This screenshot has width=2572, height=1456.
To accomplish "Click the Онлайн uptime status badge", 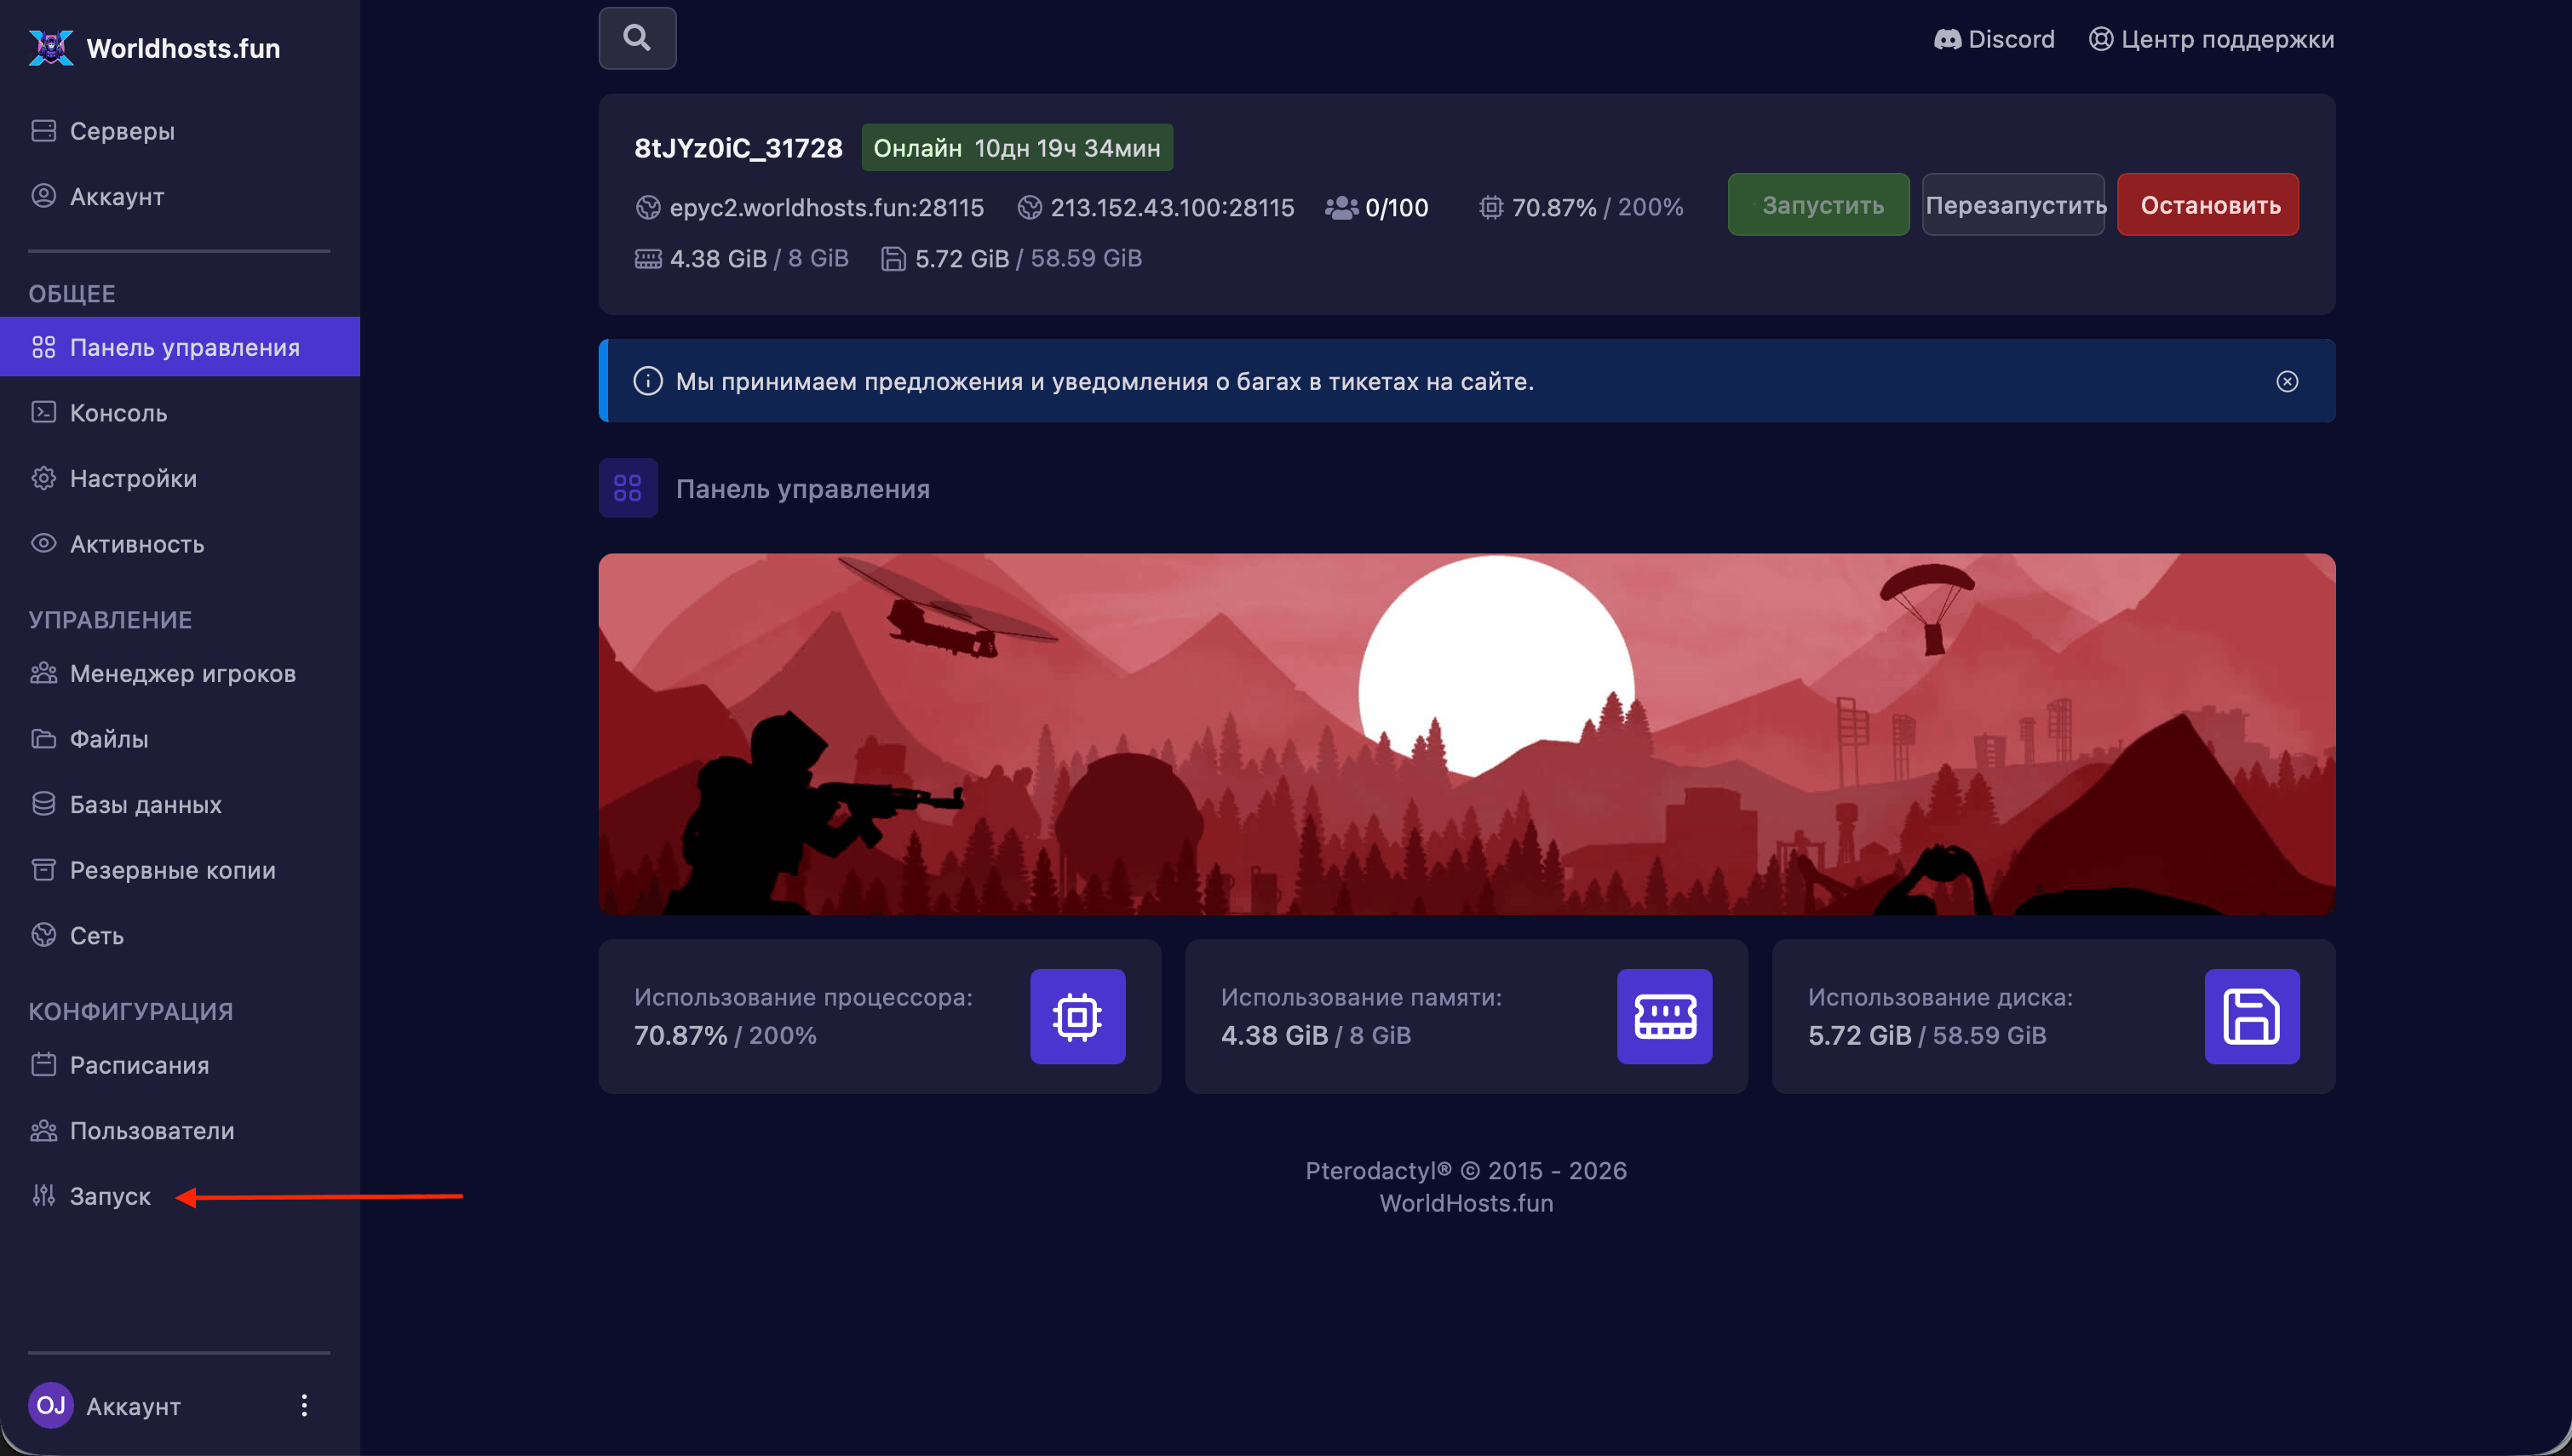I will click(x=1017, y=148).
